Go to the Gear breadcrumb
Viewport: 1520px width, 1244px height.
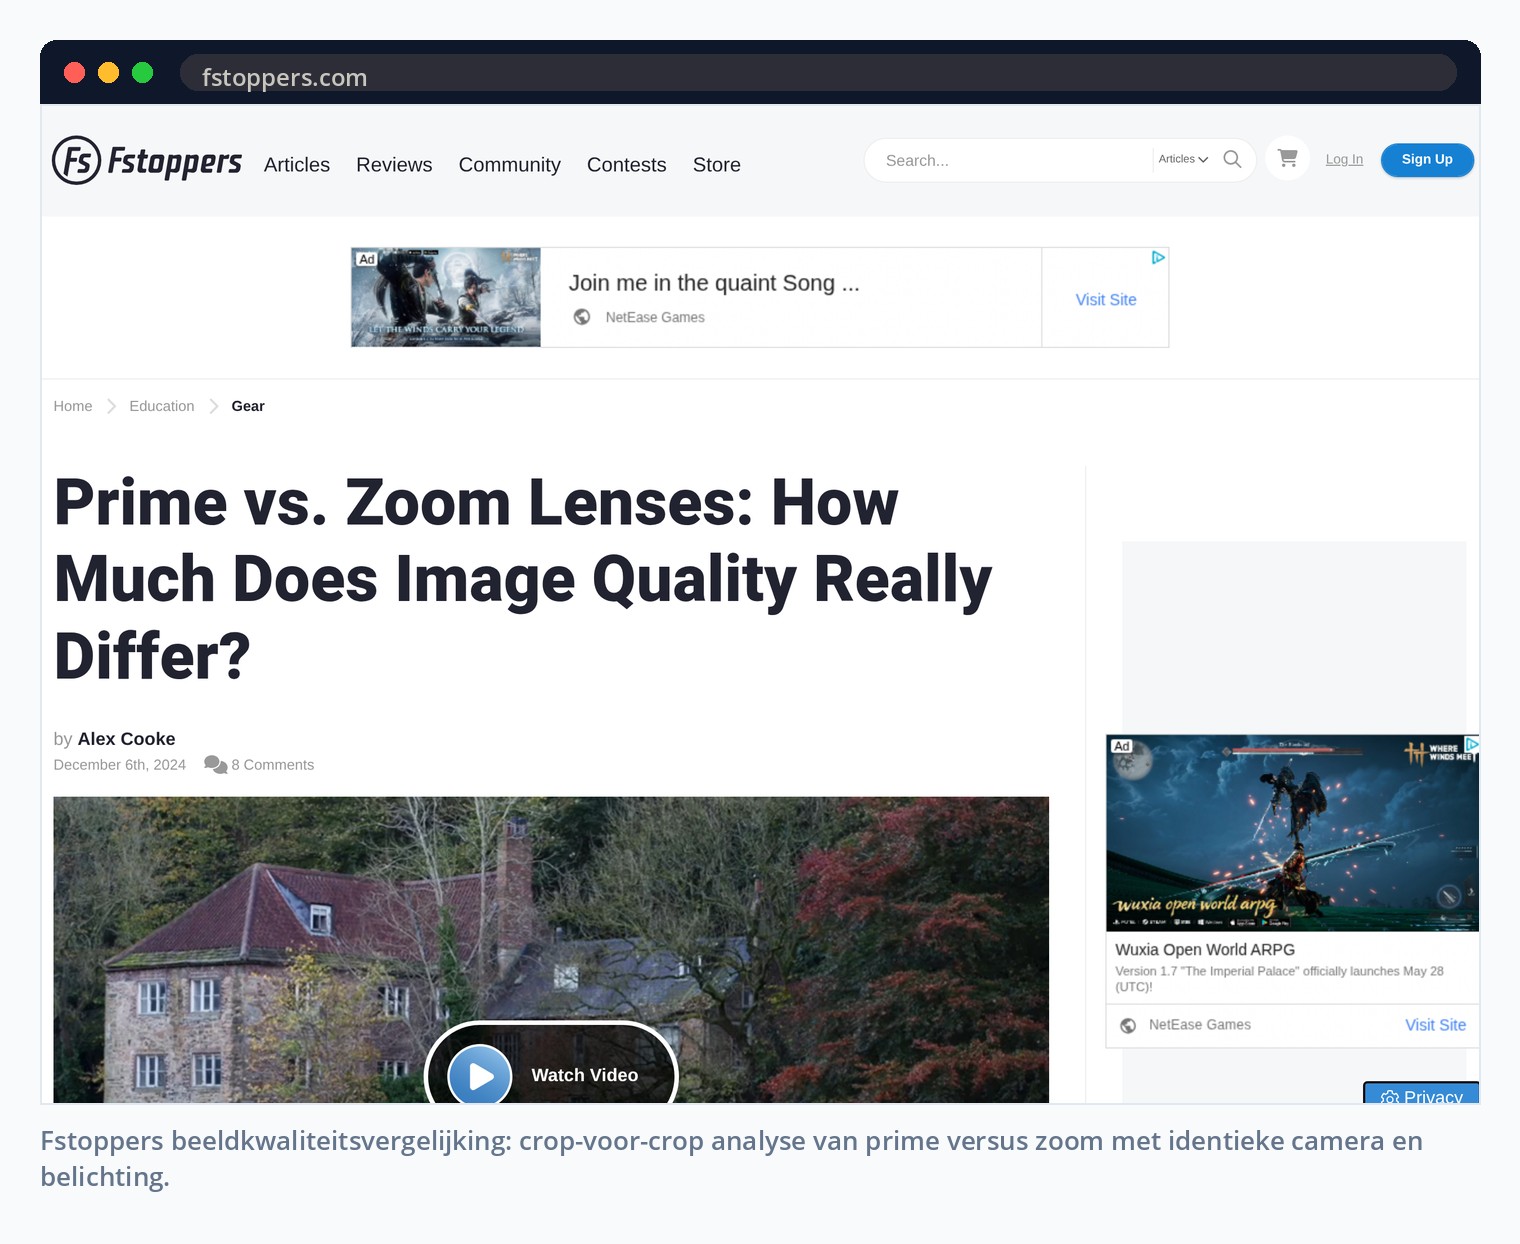(248, 406)
